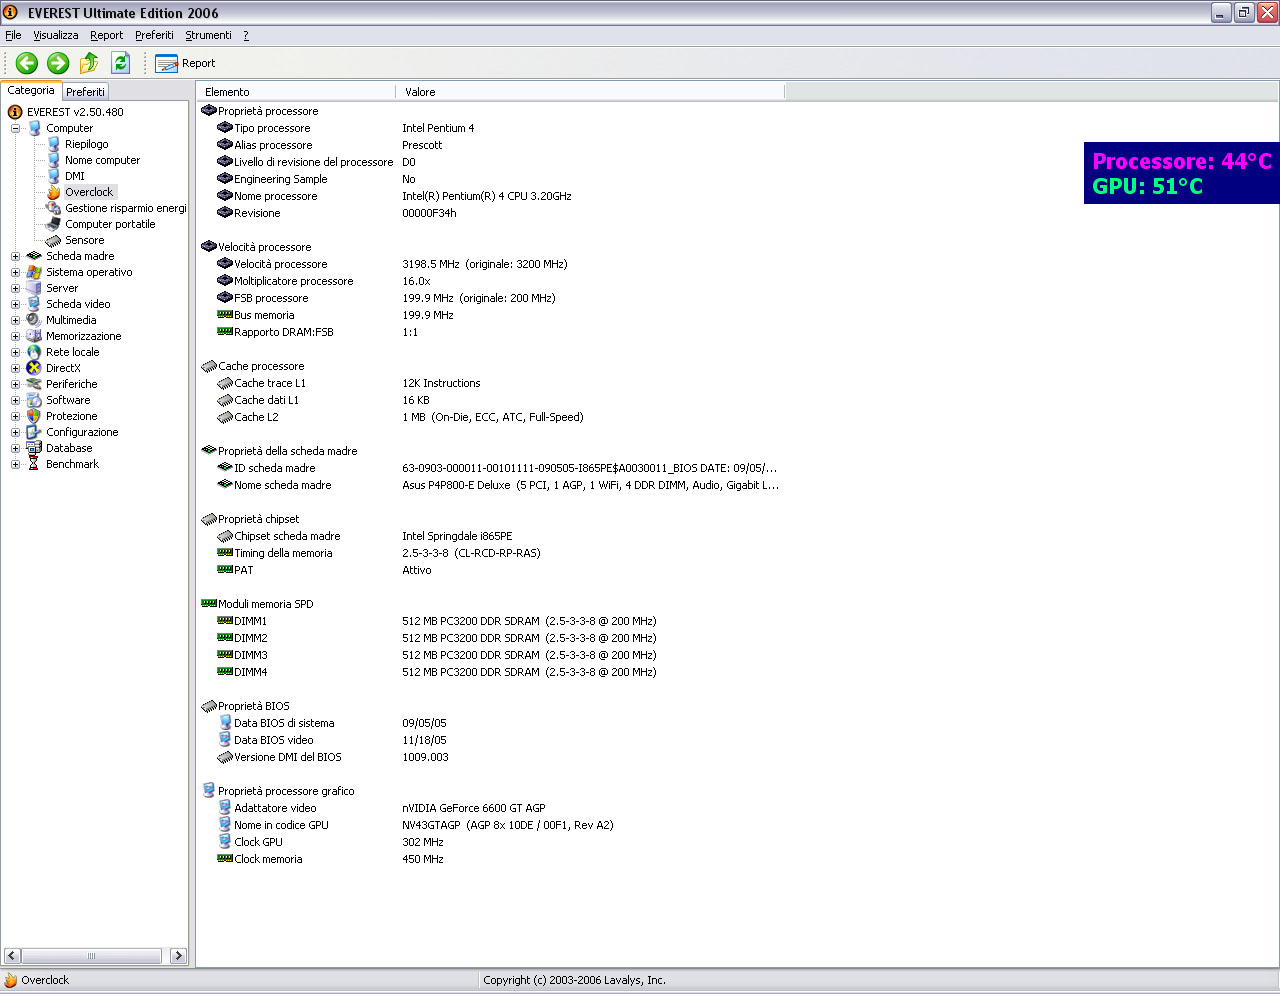Expand the Scheda video tree node
Screen dimensions: 1280x994
pyautogui.click(x=15, y=304)
